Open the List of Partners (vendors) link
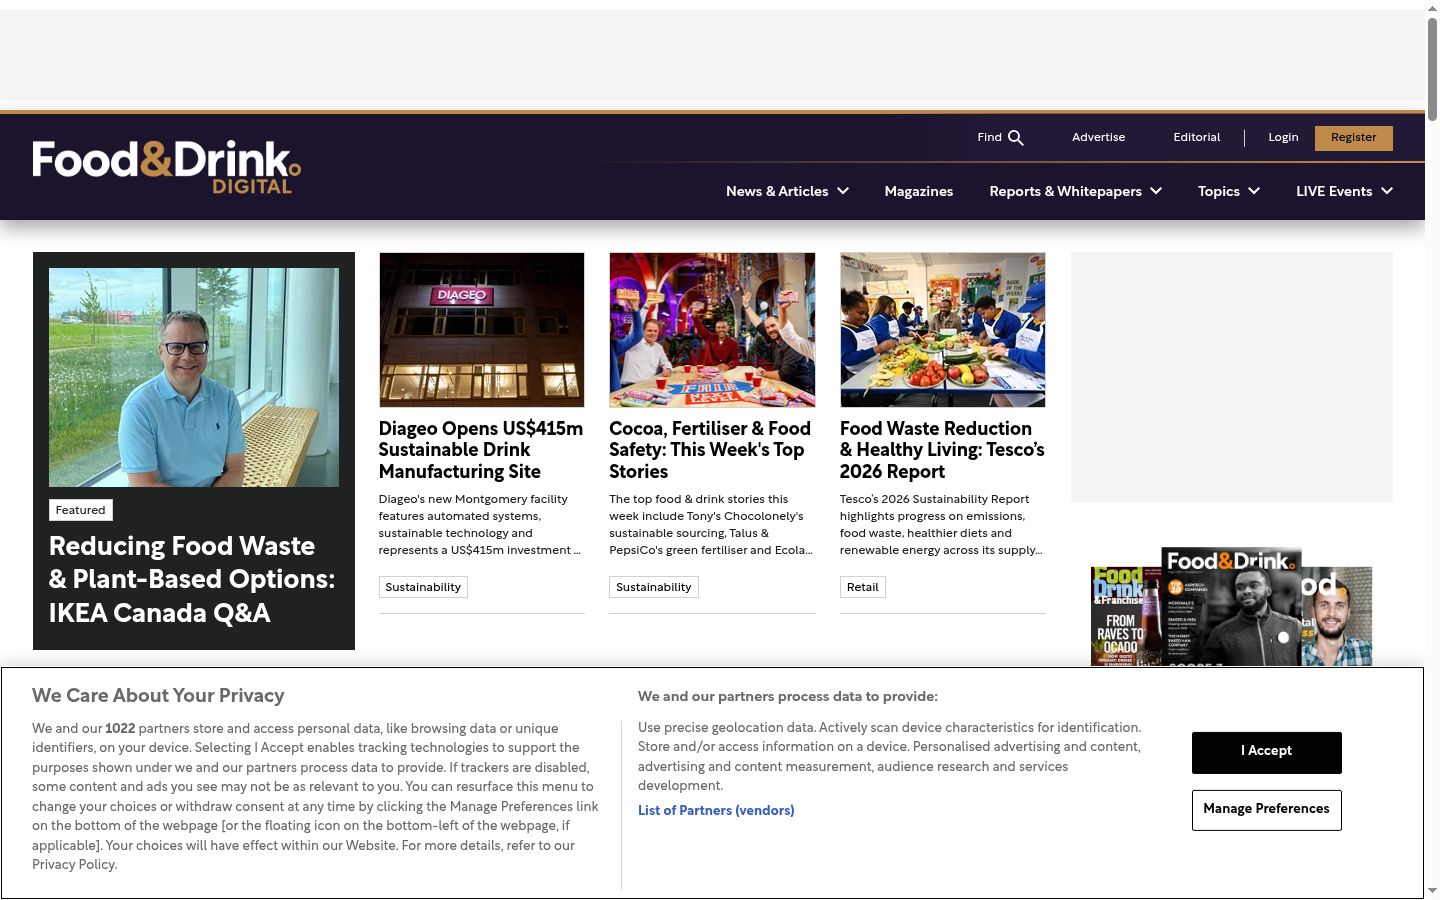1440x900 pixels. tap(716, 811)
